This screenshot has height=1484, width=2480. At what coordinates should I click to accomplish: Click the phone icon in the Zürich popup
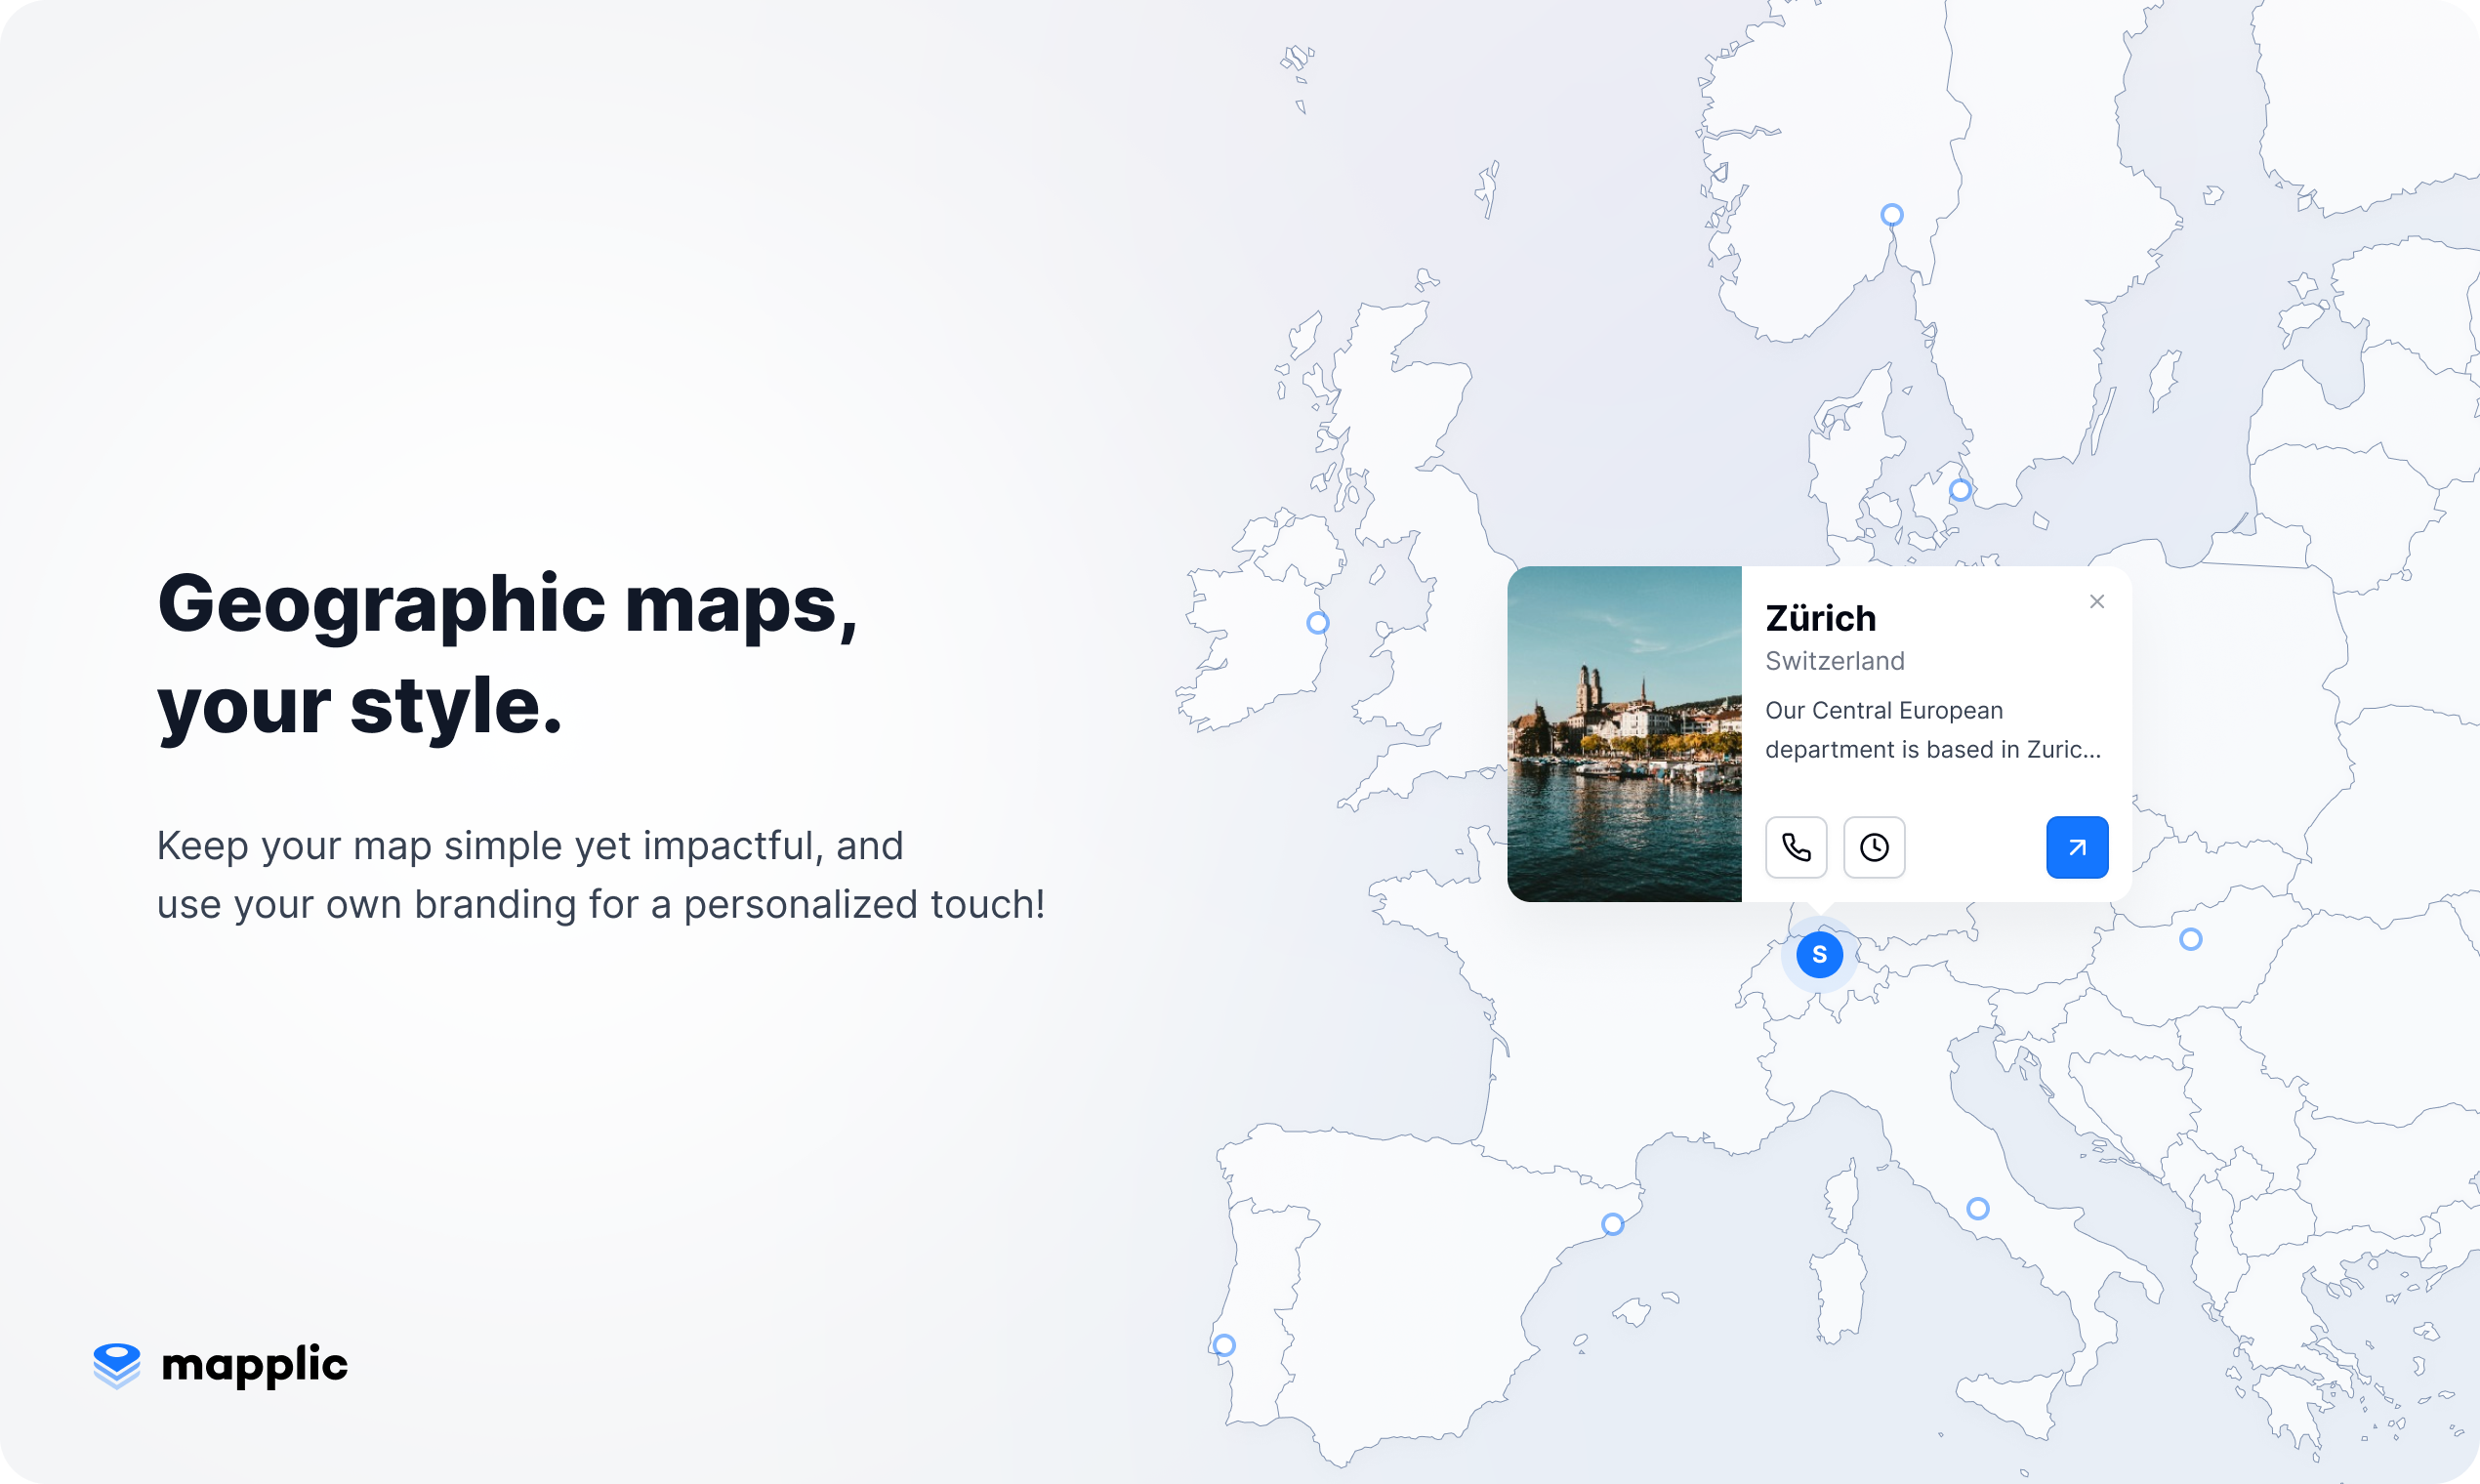tap(1796, 847)
